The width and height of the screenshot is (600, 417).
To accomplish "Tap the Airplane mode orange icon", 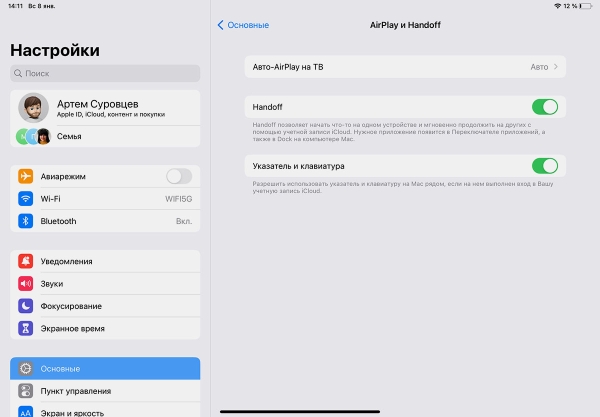I will pyautogui.click(x=25, y=176).
